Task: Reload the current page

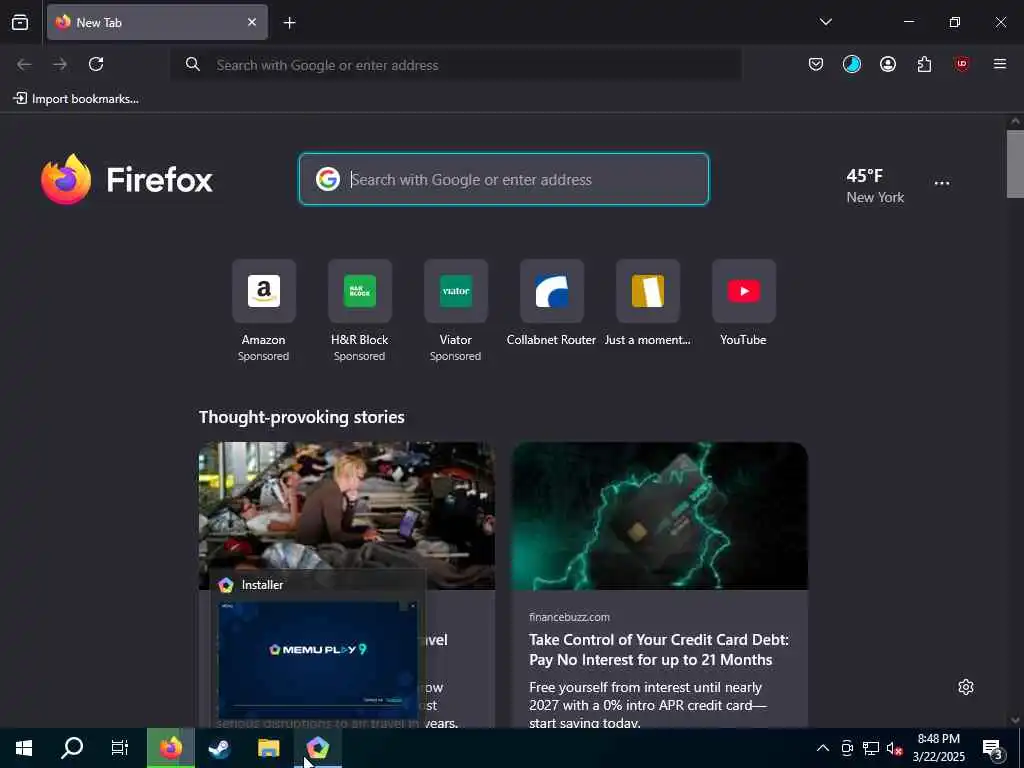Action: tap(96, 64)
